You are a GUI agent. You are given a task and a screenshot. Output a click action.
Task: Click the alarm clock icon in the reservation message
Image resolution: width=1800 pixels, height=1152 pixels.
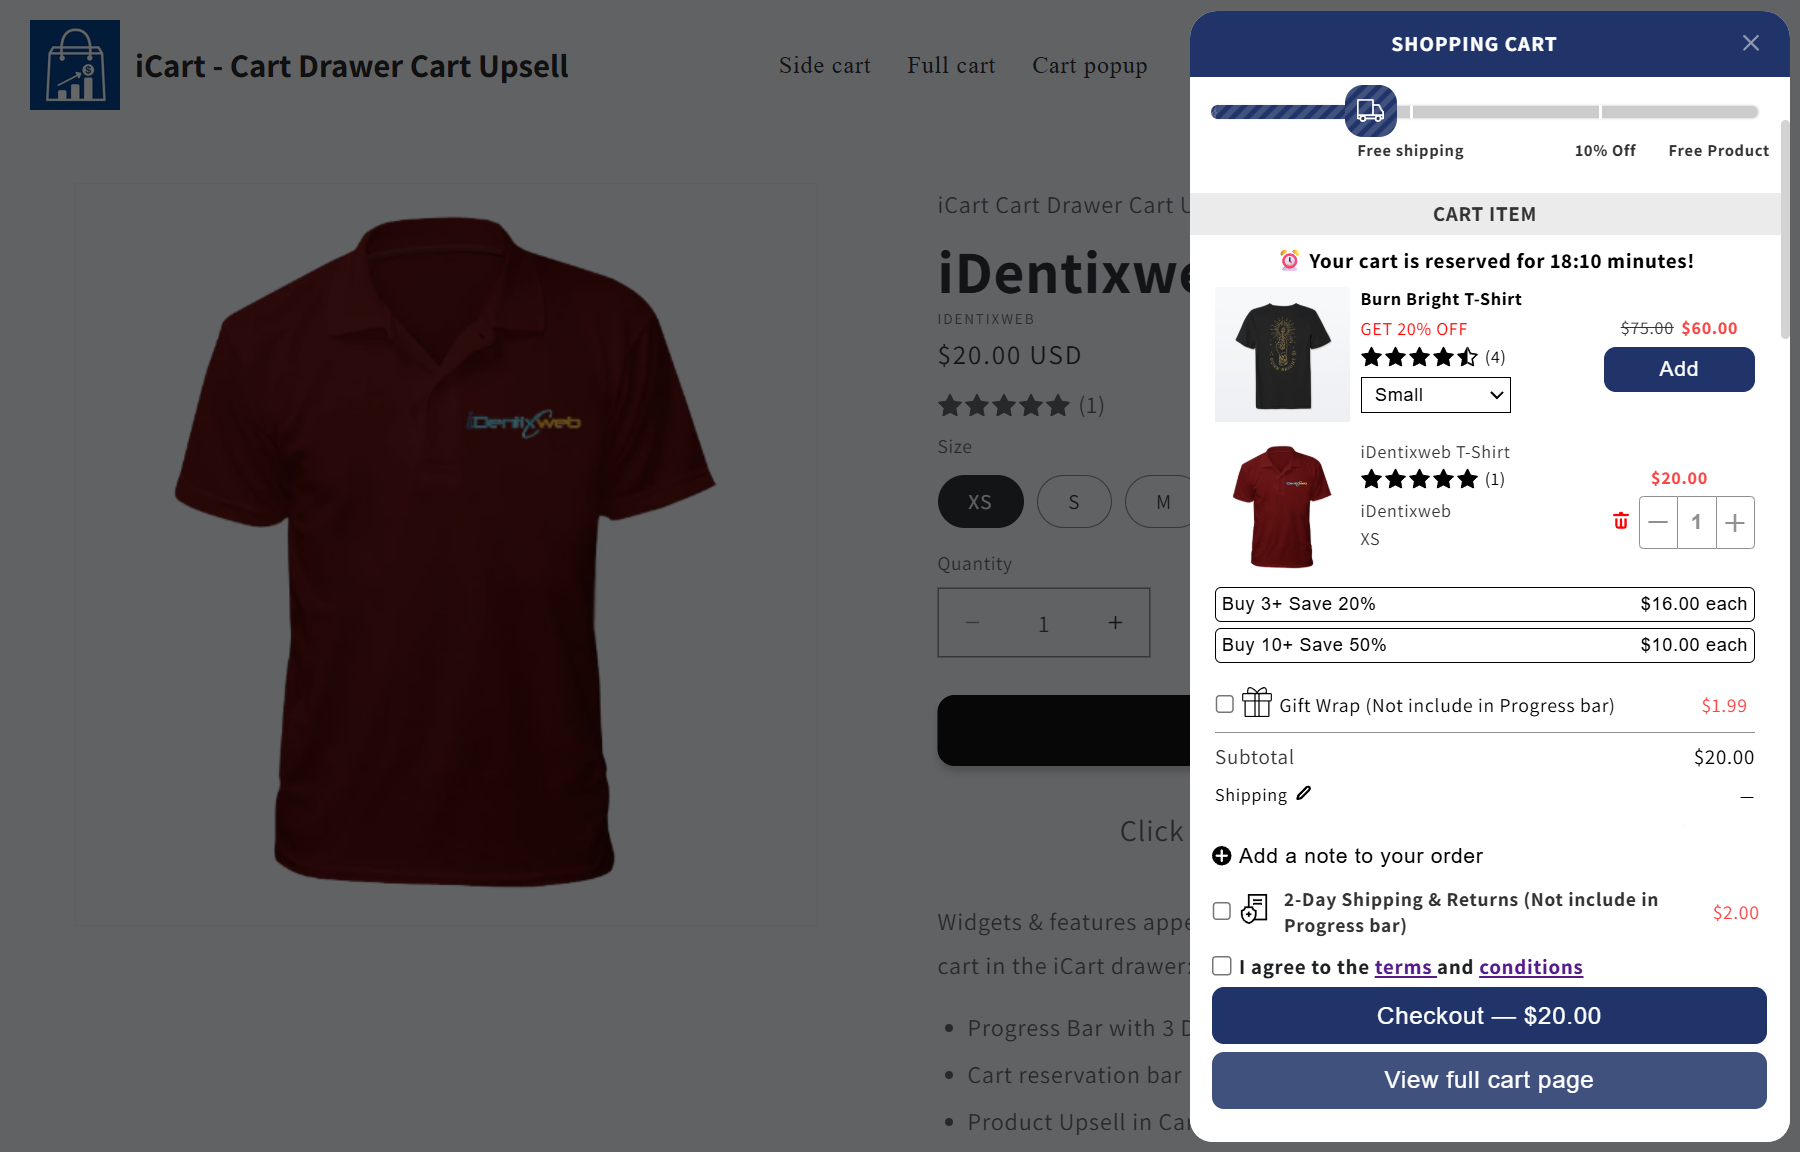(x=1288, y=260)
